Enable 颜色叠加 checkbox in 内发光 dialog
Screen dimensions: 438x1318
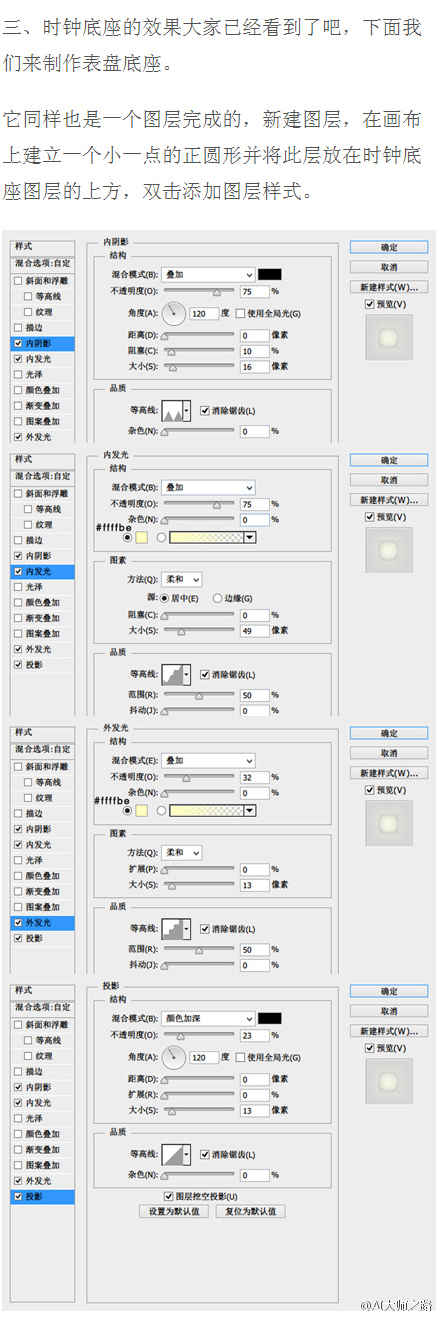click(18, 603)
